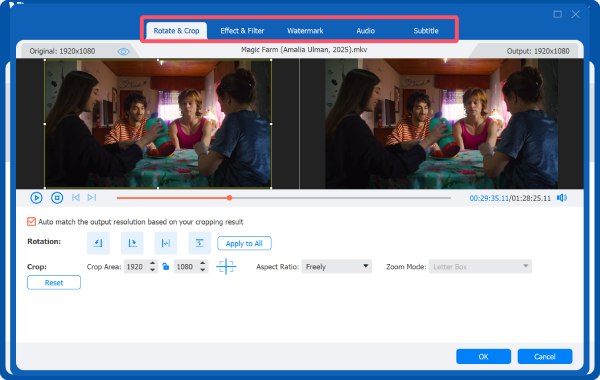
Task: Decrease crop height with down arrow
Action: click(x=203, y=270)
